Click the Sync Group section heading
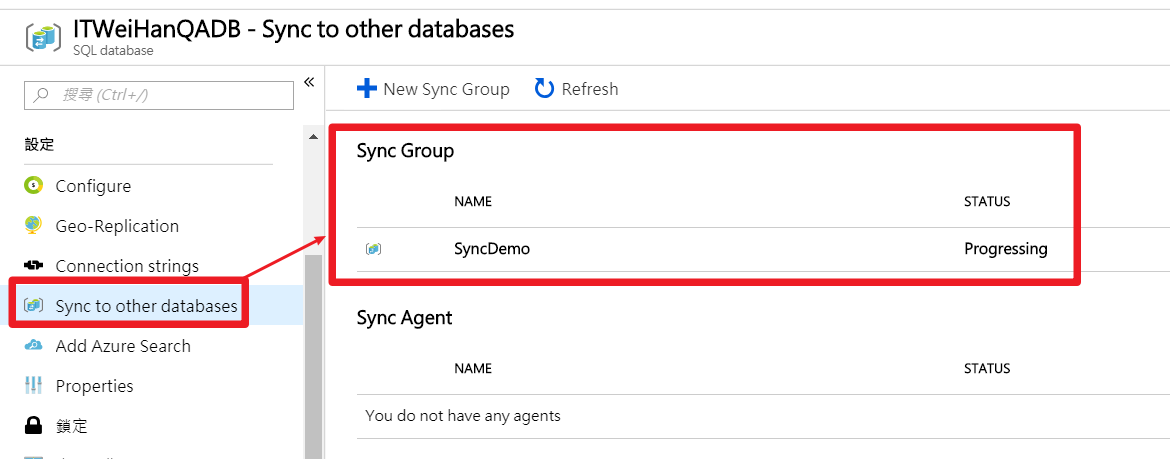The height and width of the screenshot is (460, 1170). click(405, 152)
